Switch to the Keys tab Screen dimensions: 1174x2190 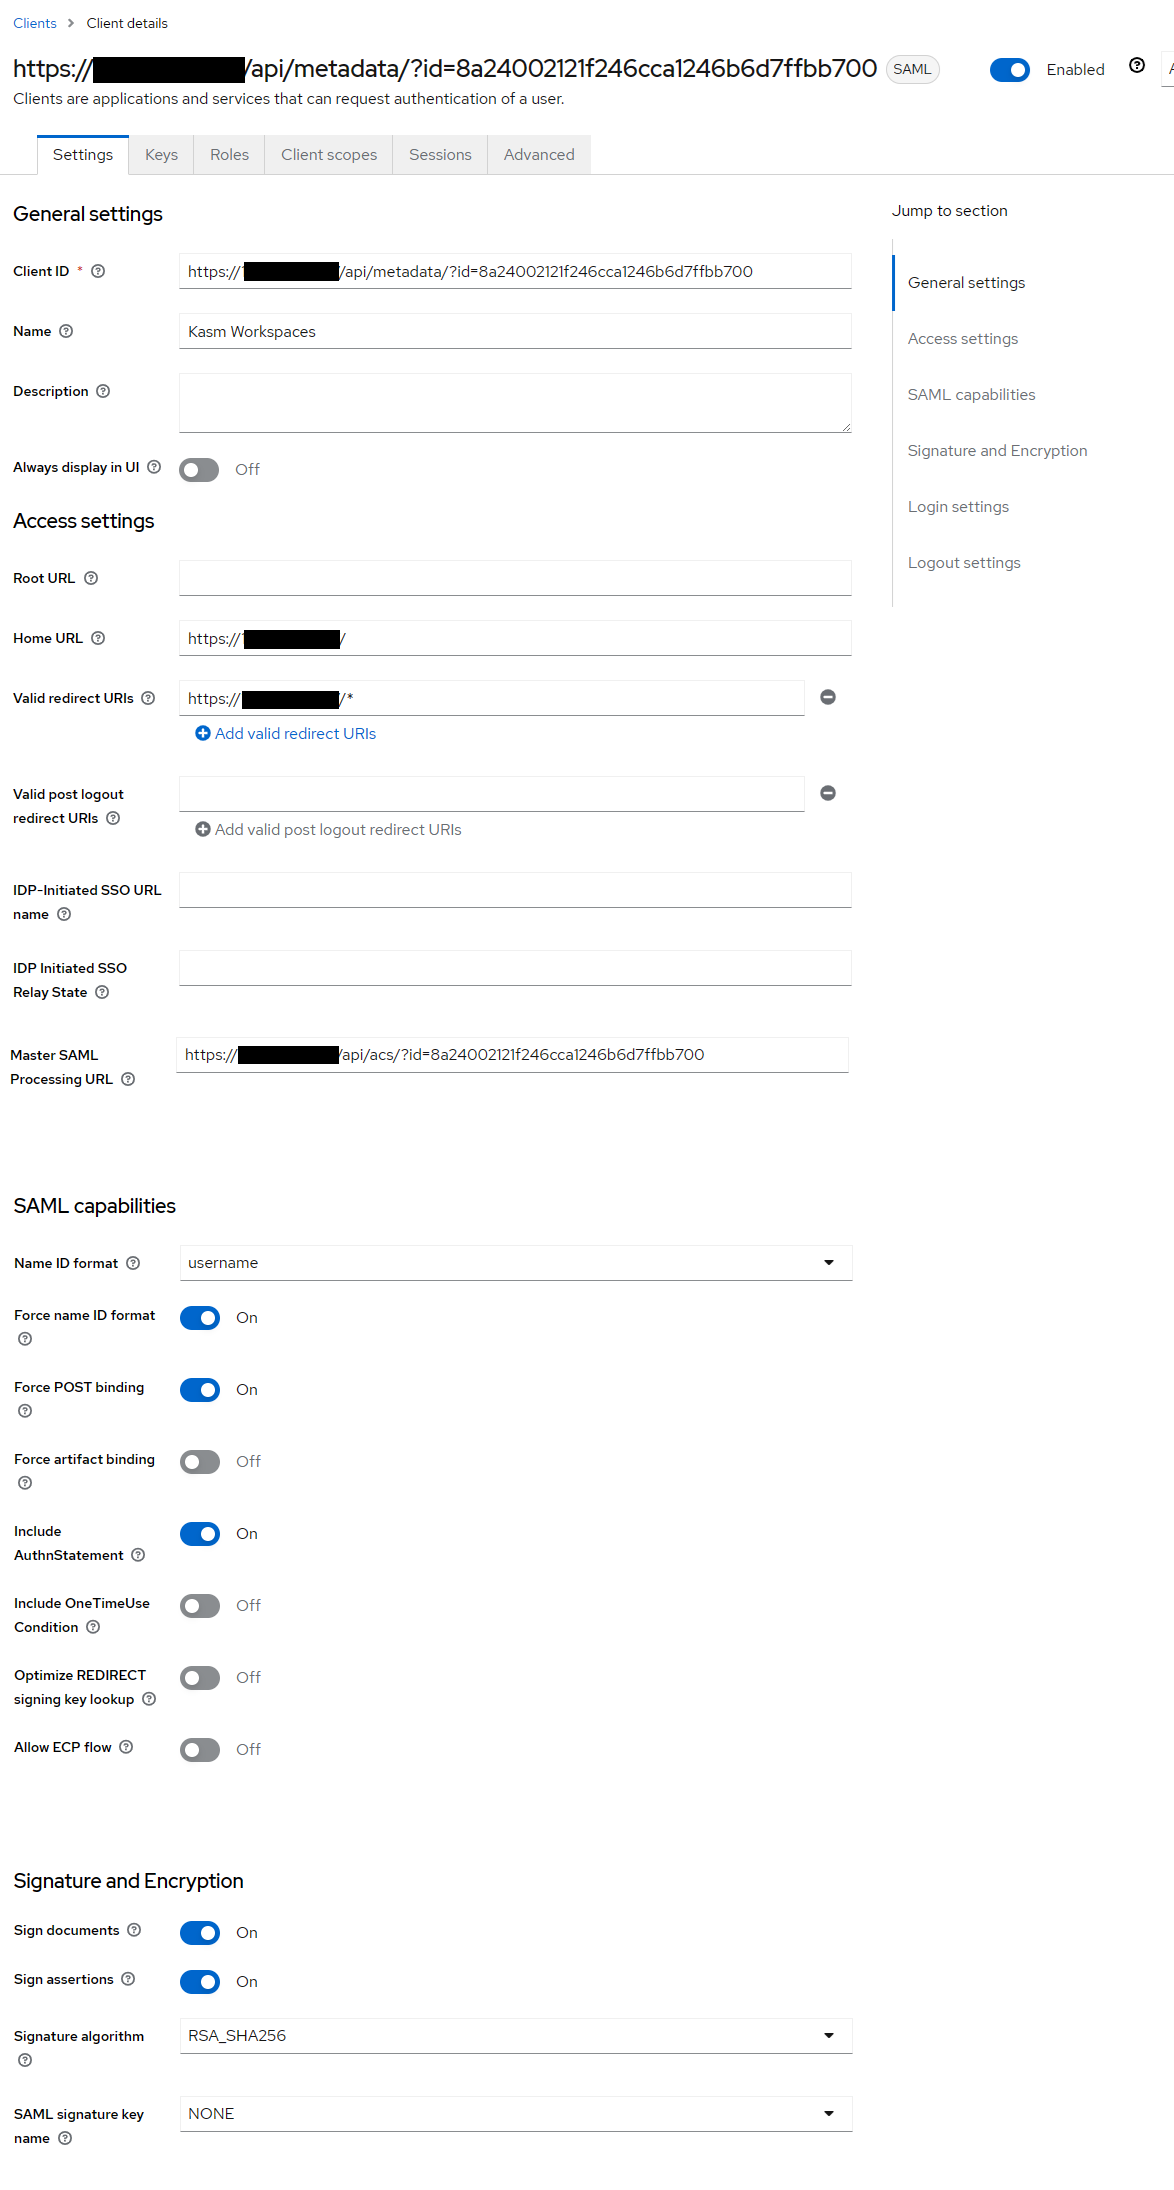161,155
